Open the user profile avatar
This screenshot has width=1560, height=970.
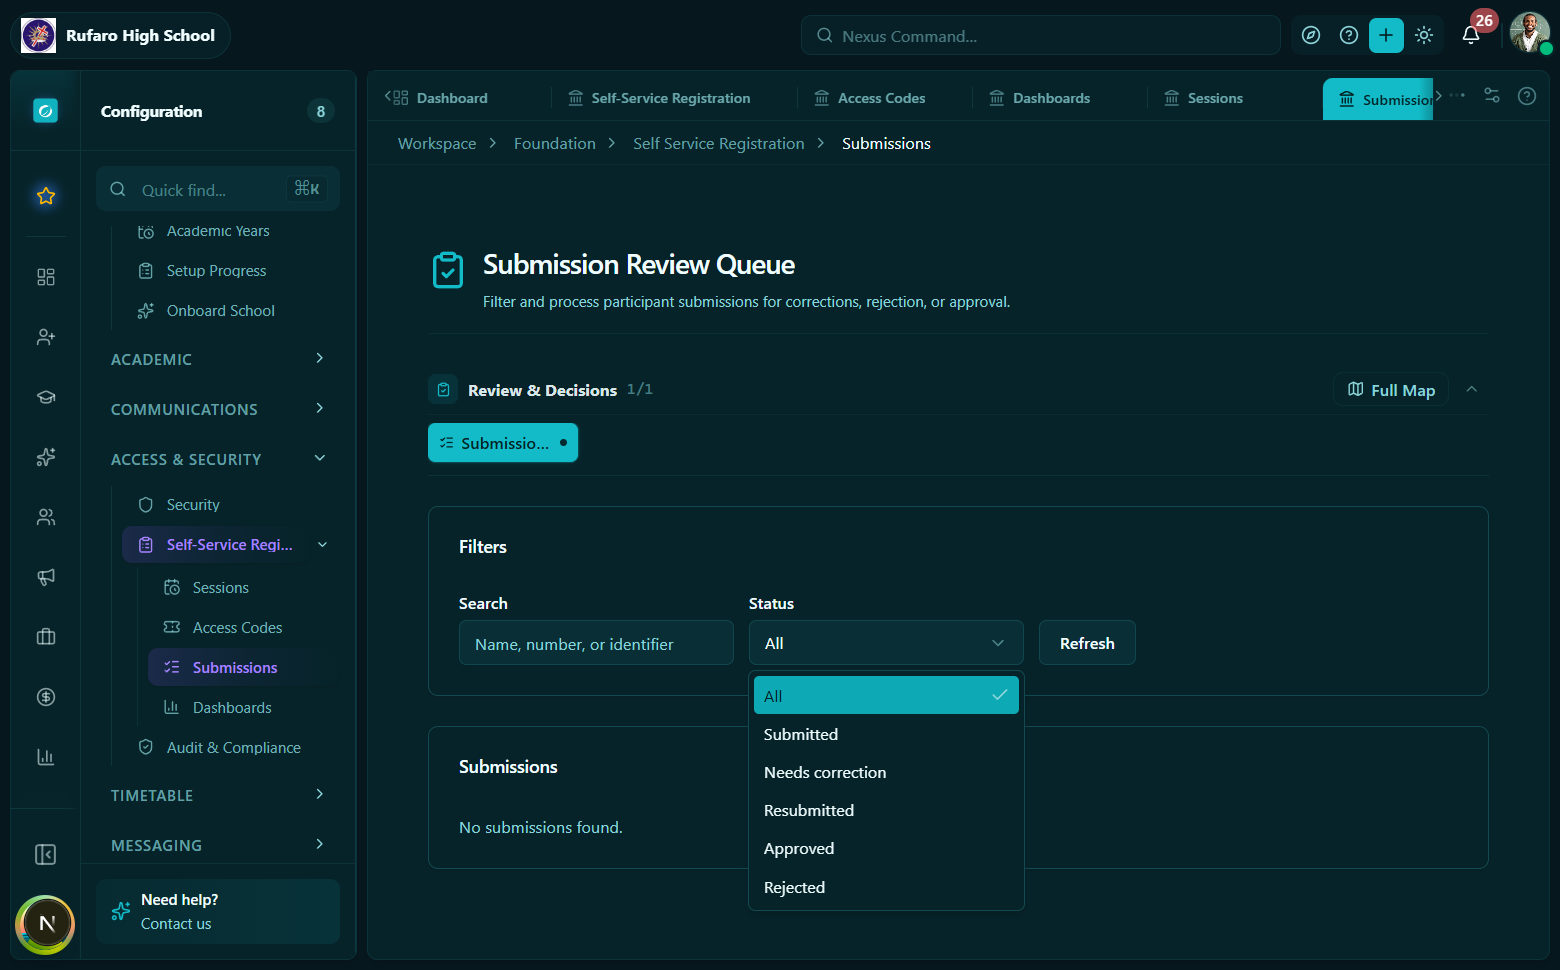pos(1530,33)
